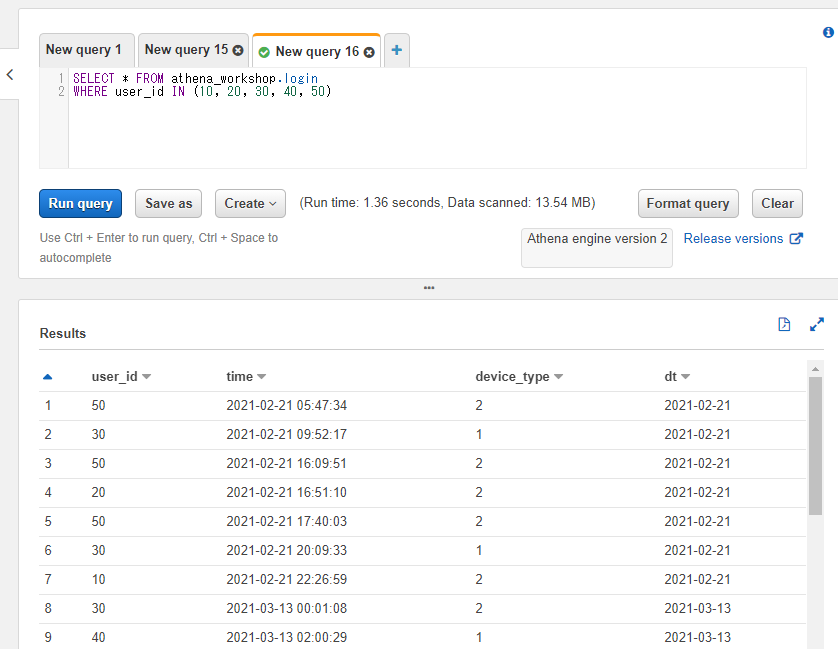Image resolution: width=838 pixels, height=649 pixels.
Task: Sort by the dt column
Action: tap(677, 376)
